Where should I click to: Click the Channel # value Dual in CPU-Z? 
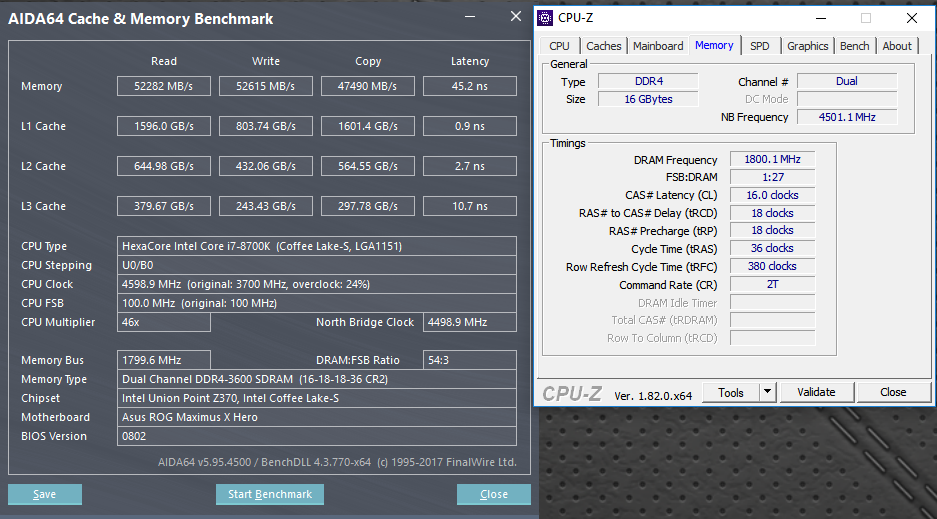(847, 81)
